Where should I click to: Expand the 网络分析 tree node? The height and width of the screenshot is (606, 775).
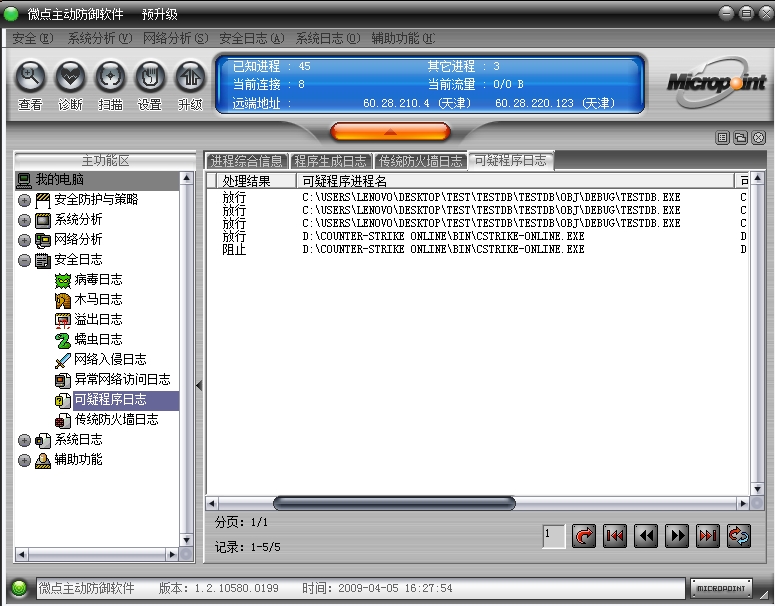tap(24, 240)
